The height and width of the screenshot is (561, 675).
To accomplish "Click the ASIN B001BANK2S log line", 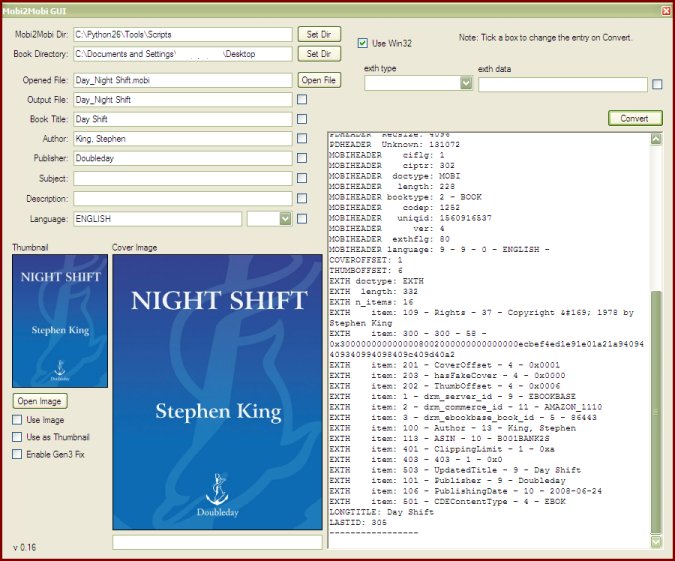I will click(x=439, y=438).
